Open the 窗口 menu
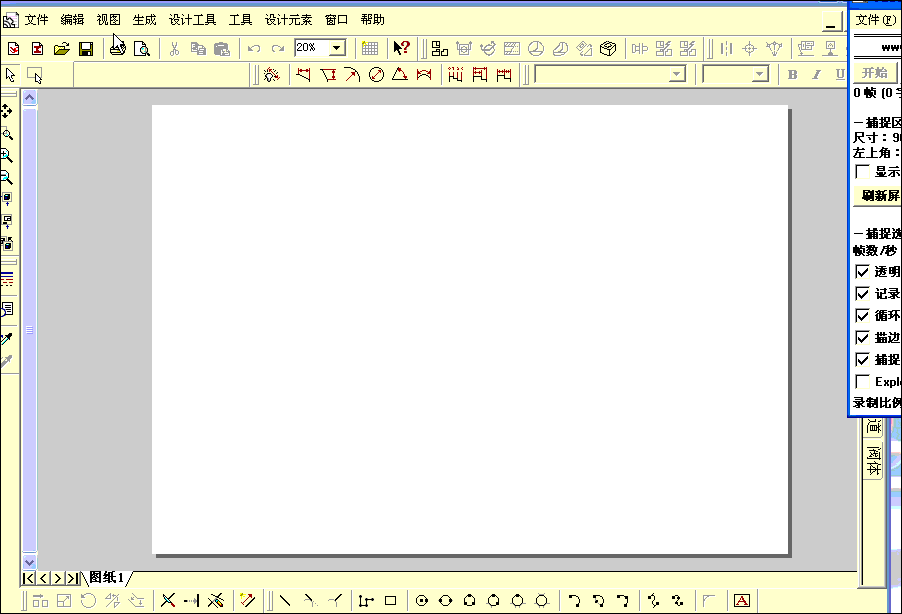 (336, 20)
